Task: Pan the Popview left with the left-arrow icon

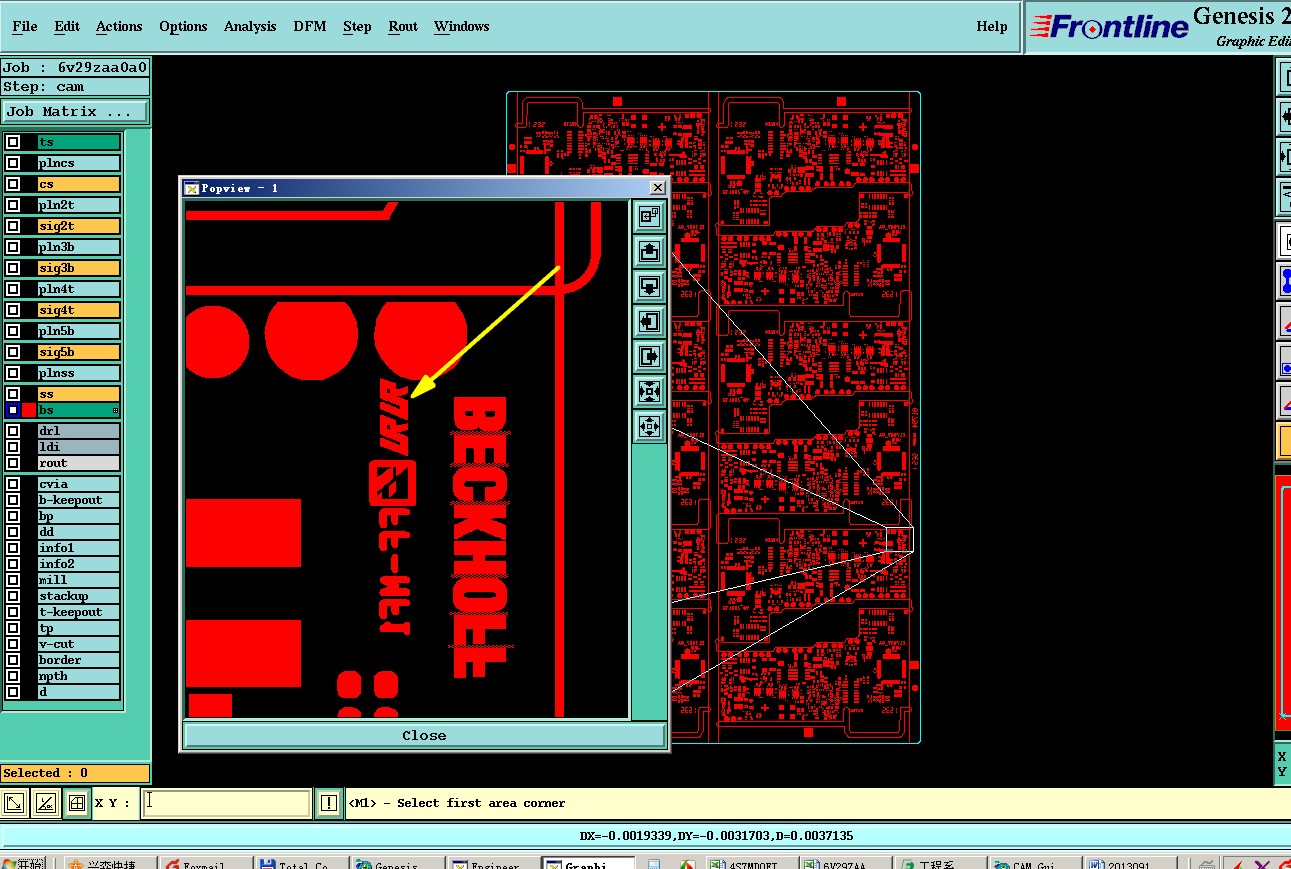Action: tap(650, 322)
